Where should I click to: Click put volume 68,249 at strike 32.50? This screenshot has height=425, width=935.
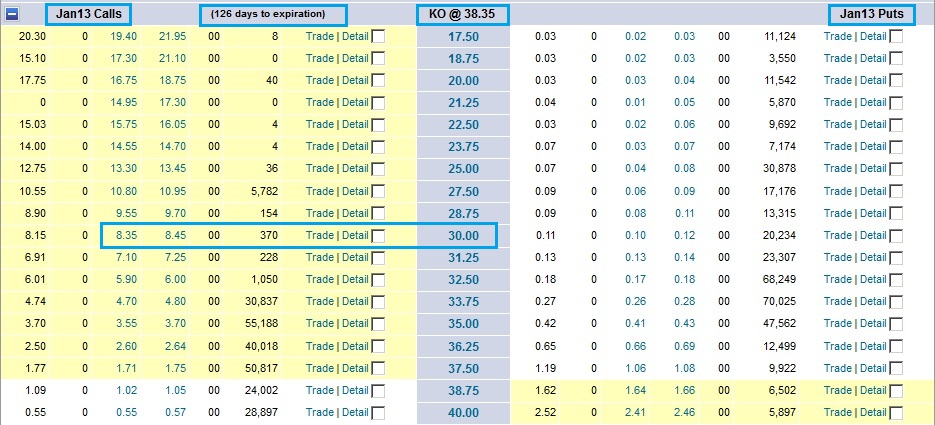(x=779, y=280)
